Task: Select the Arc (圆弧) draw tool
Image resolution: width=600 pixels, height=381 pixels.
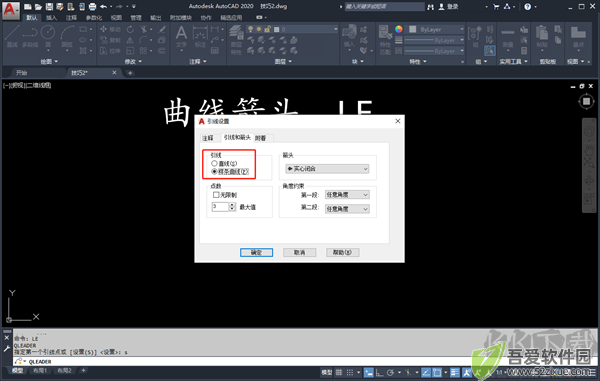Action: pyautogui.click(x=67, y=37)
